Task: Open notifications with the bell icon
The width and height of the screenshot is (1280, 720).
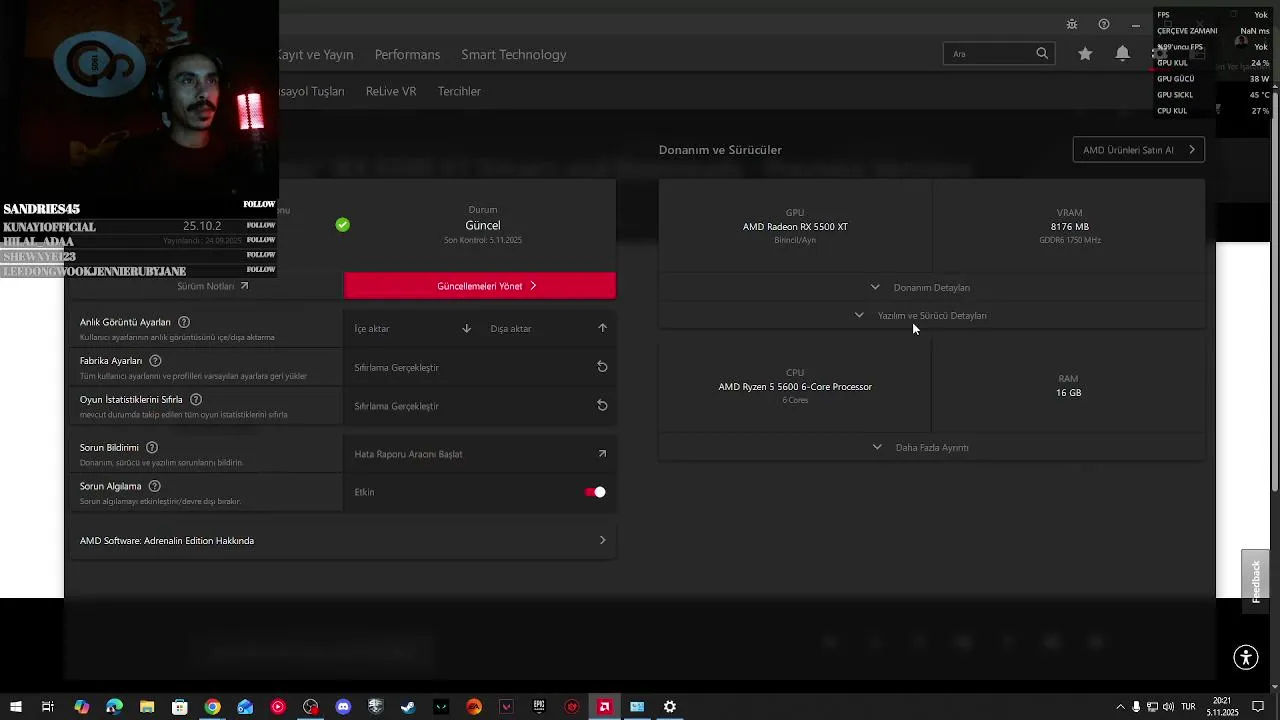Action: 1123,54
